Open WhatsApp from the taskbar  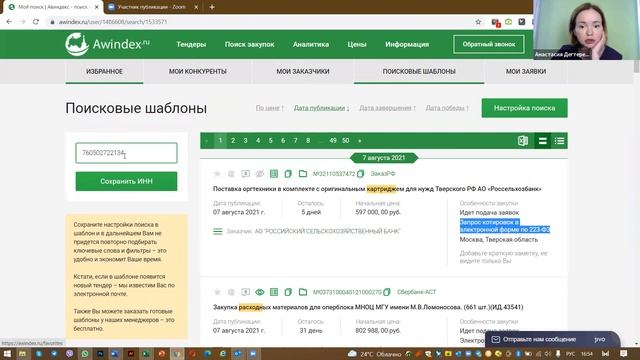[x=85, y=354]
